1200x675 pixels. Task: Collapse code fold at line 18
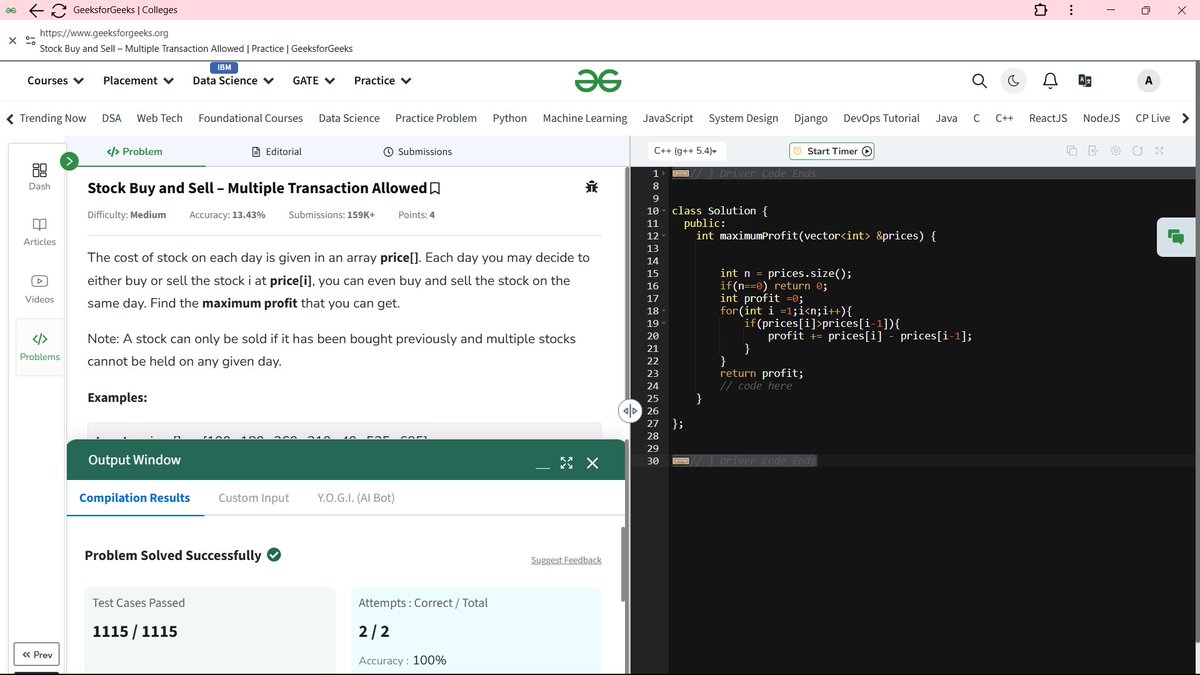coord(663,311)
